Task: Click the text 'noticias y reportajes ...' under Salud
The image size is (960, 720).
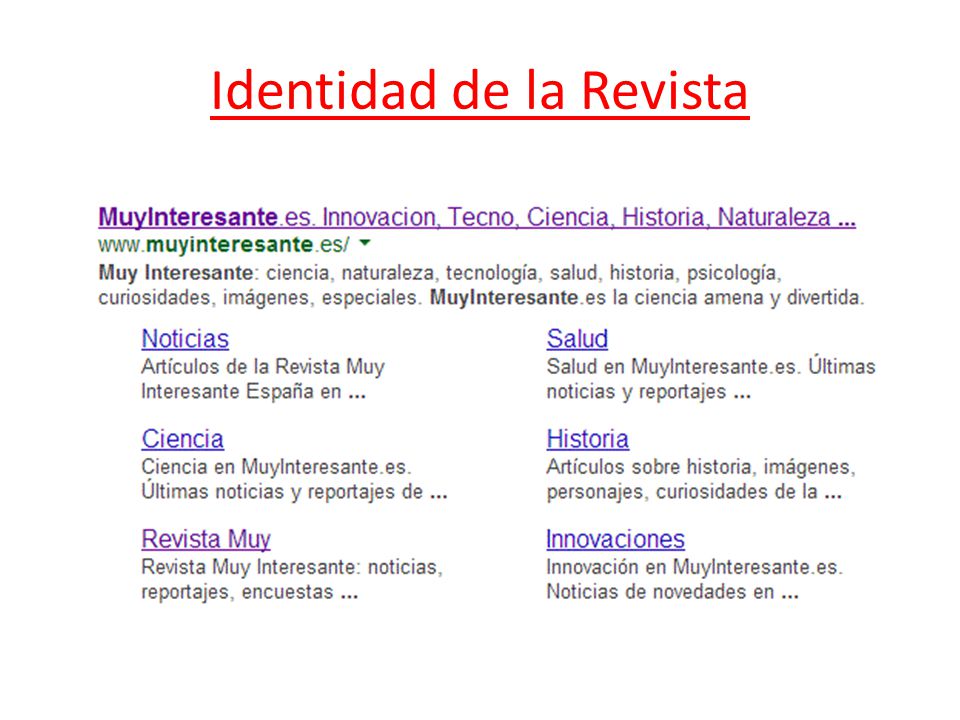Action: [x=649, y=392]
